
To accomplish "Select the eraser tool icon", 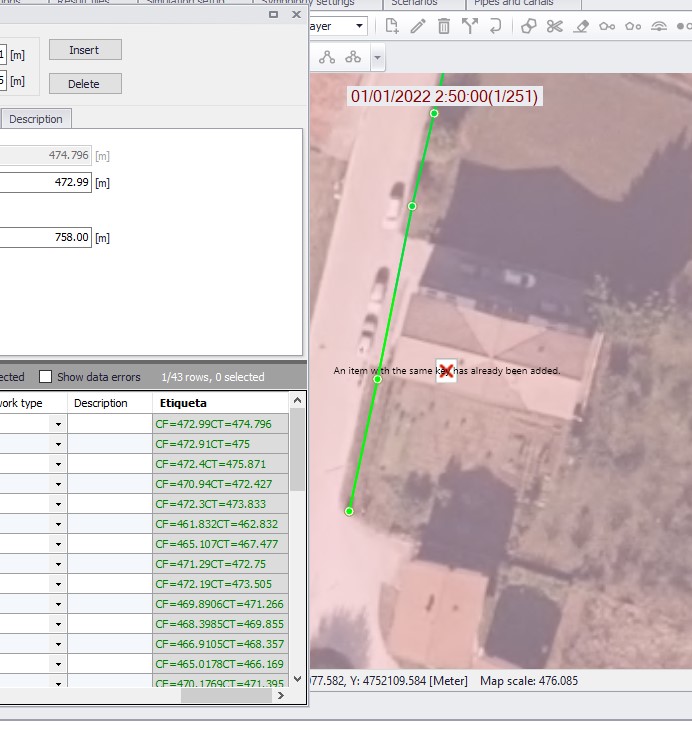I will (581, 27).
